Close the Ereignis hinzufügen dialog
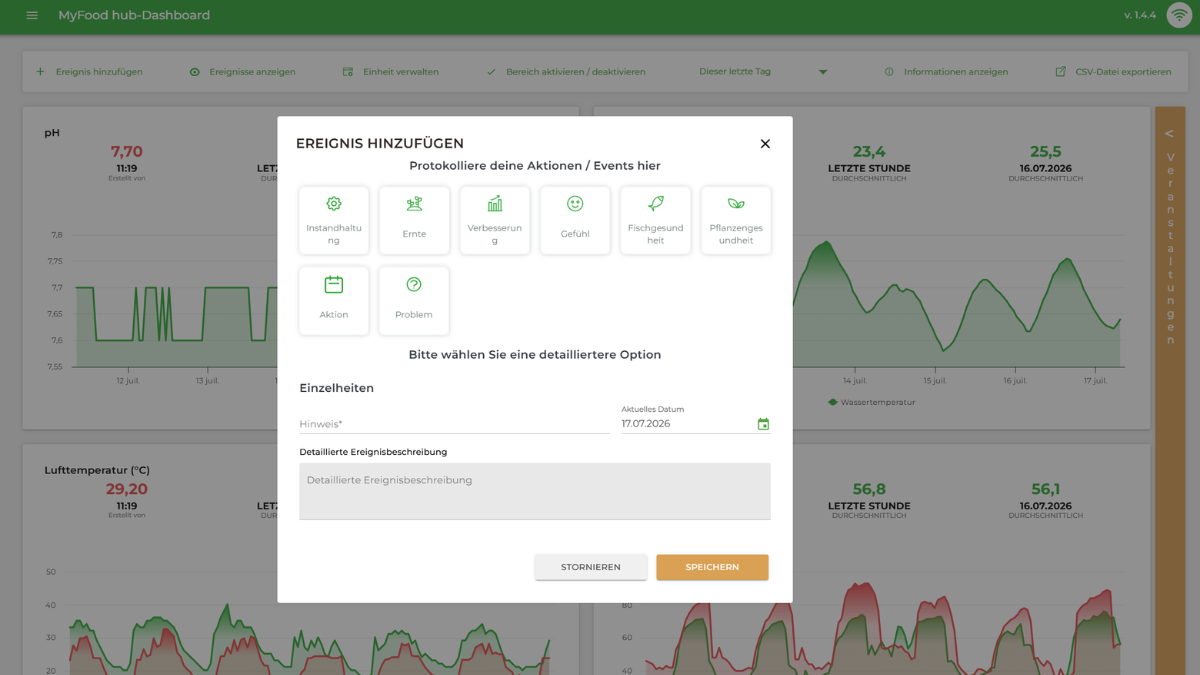Image resolution: width=1200 pixels, height=675 pixels. click(765, 144)
